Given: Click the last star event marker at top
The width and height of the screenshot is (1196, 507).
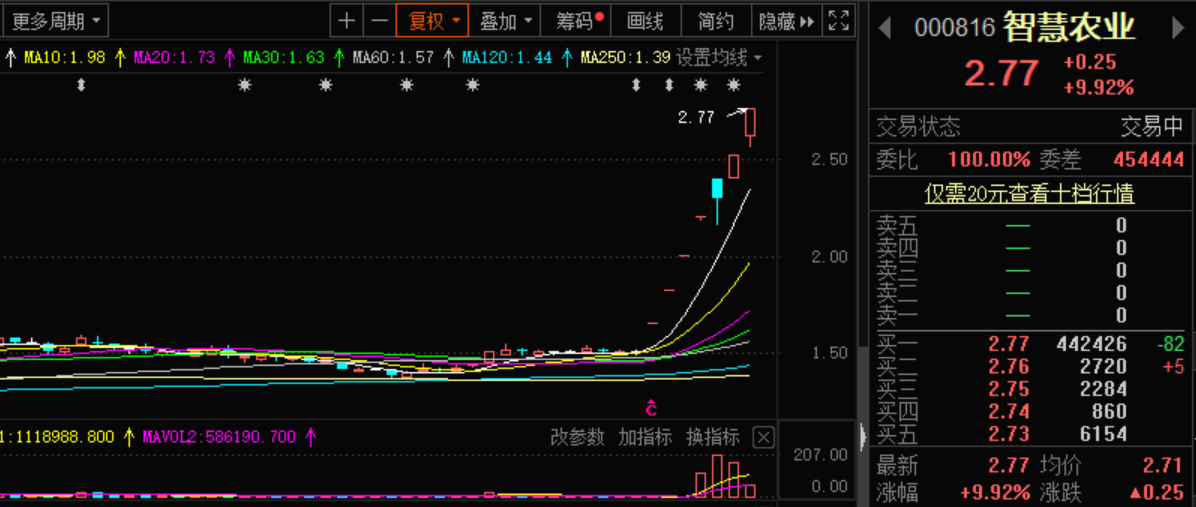Looking at the screenshot, I should (x=734, y=85).
